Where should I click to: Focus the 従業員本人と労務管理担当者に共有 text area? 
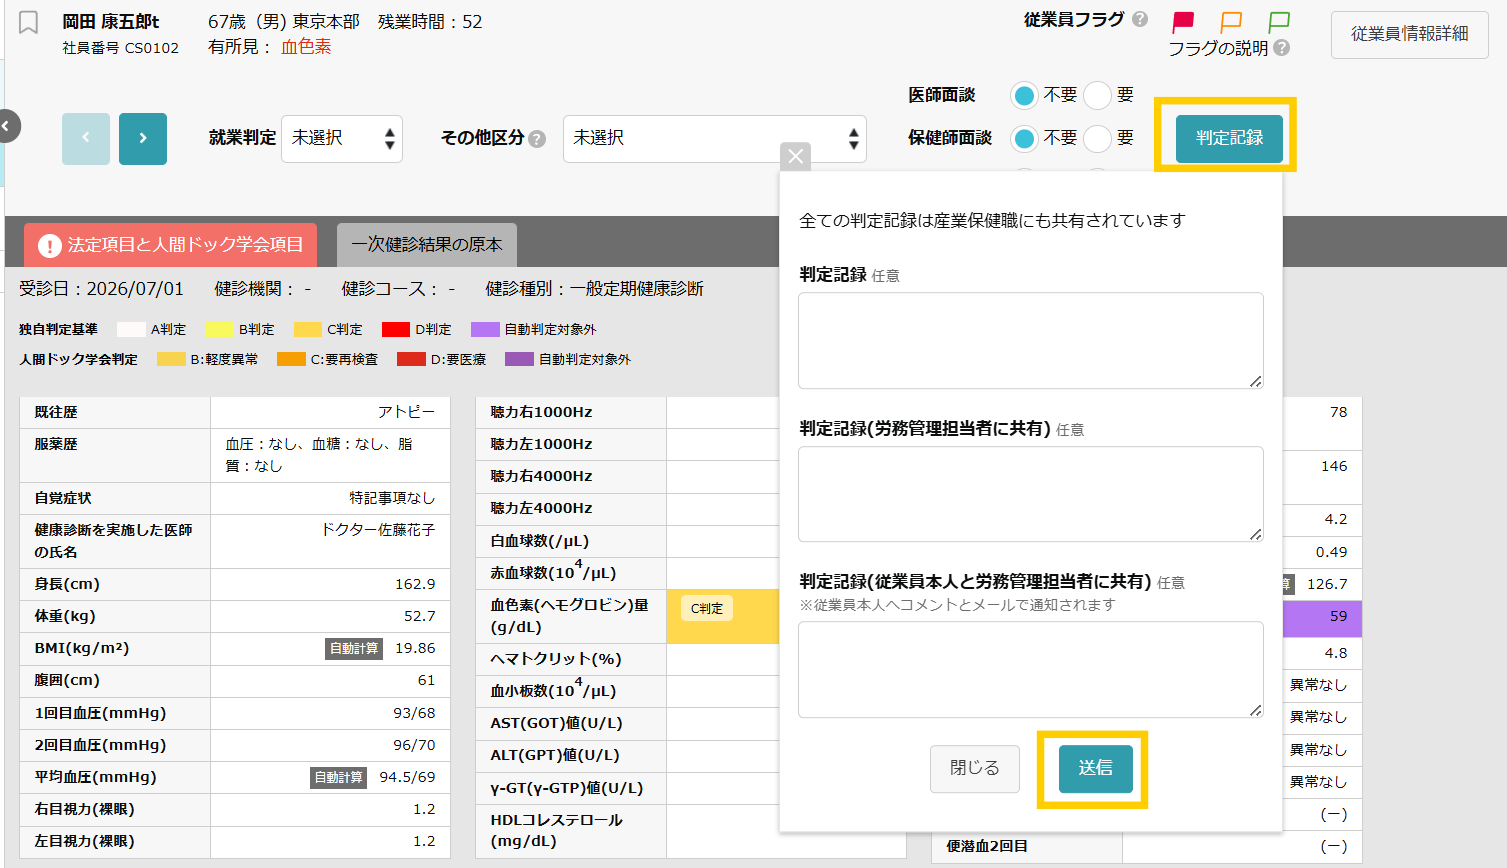[x=1031, y=670]
